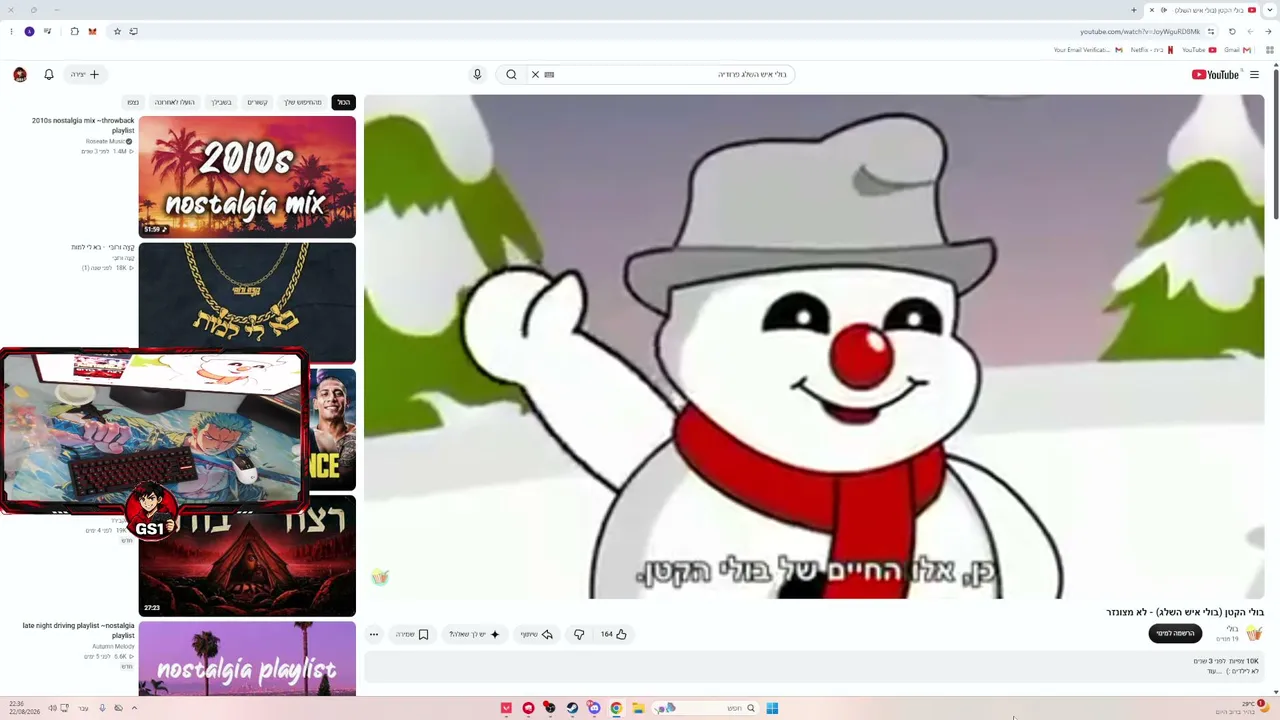Go forward in browser history
This screenshot has height=720, width=1280.
tap(1250, 31)
